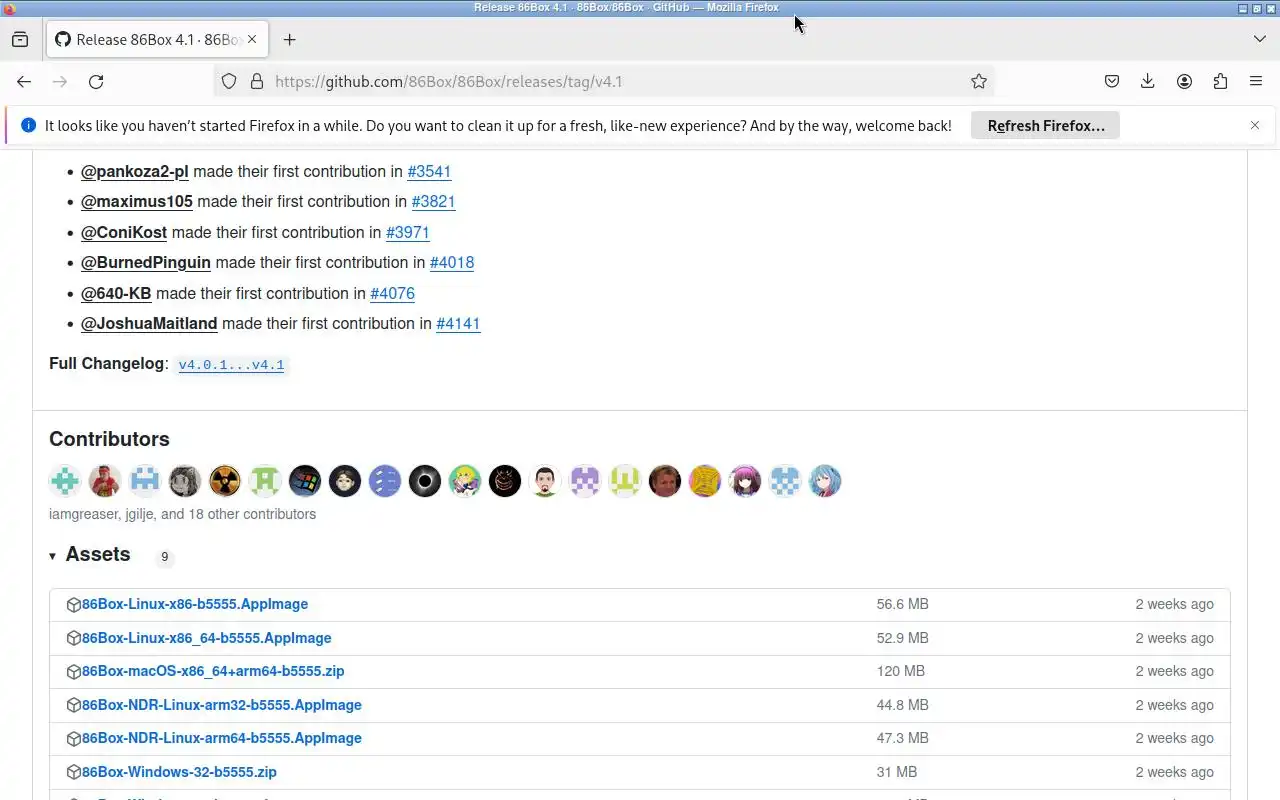This screenshot has width=1280, height=800.
Task: Download 86Box-NDR-Linux-arm64-b5555.AppImage
Action: [222, 739]
